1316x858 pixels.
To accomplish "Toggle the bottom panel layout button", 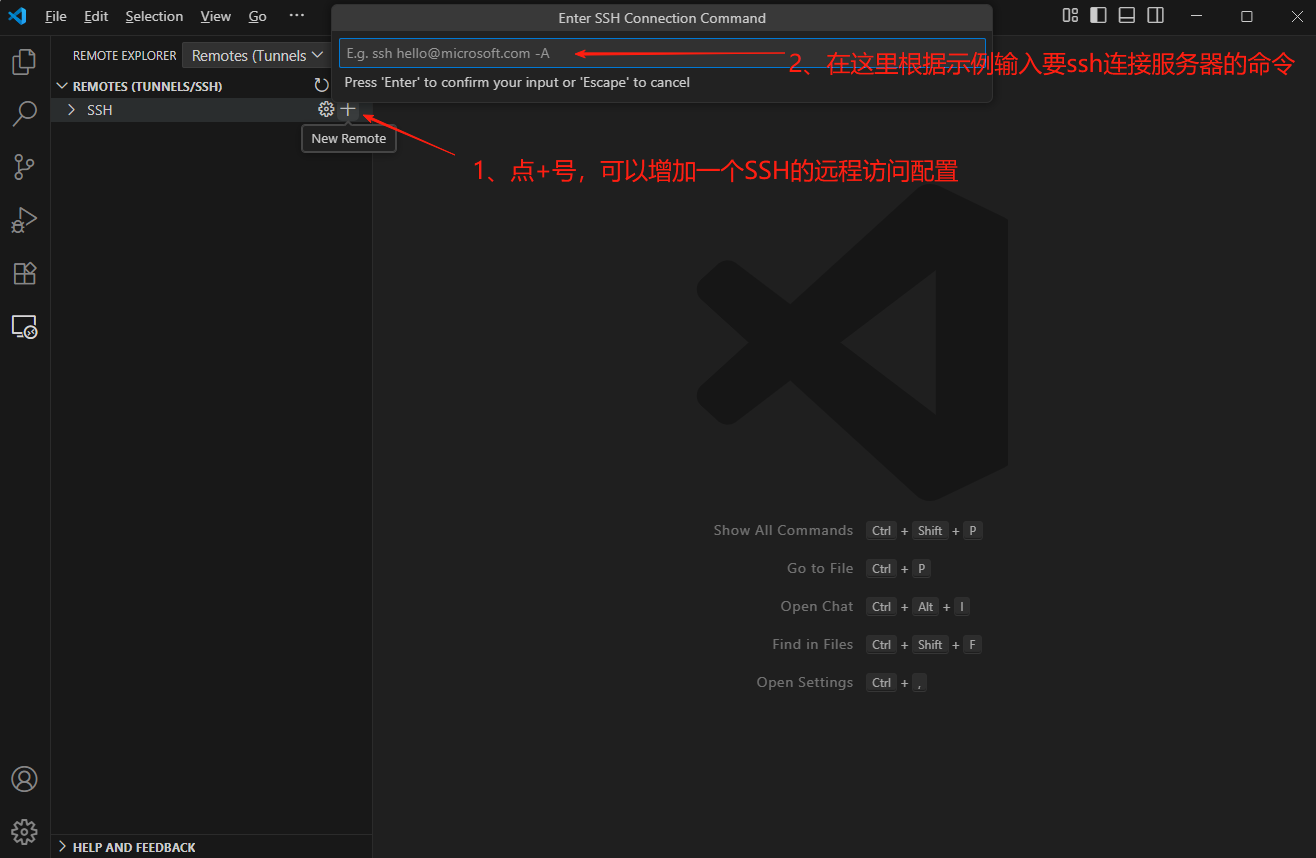I will [1126, 16].
